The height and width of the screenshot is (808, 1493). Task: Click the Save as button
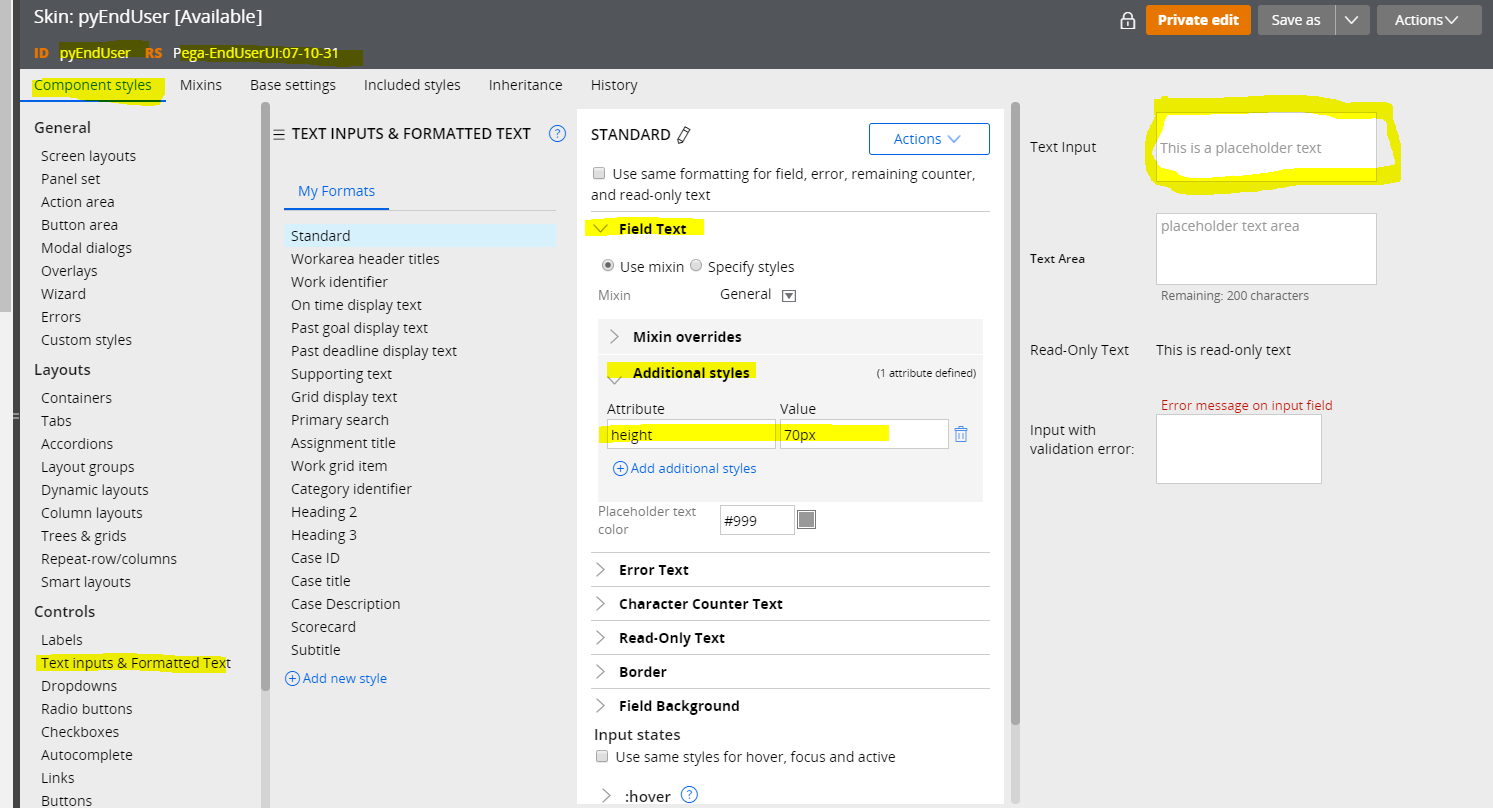click(x=1296, y=19)
